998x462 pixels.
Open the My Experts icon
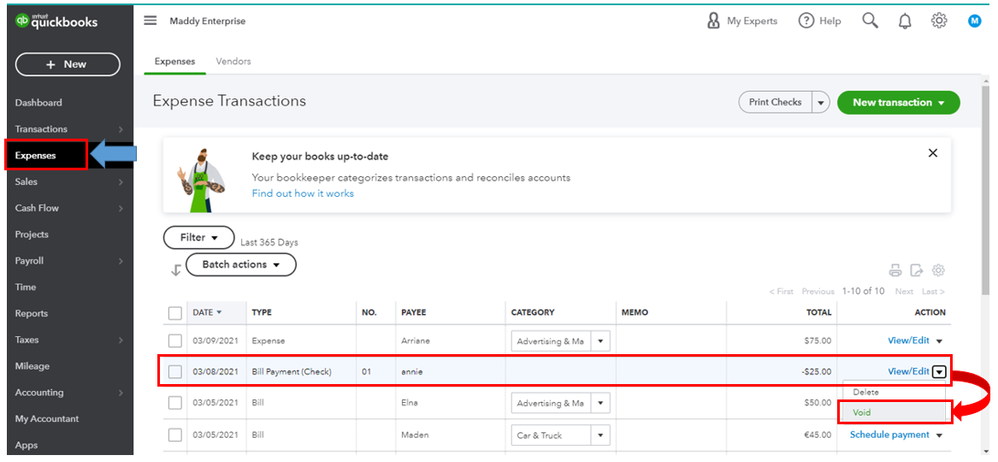pyautogui.click(x=714, y=21)
